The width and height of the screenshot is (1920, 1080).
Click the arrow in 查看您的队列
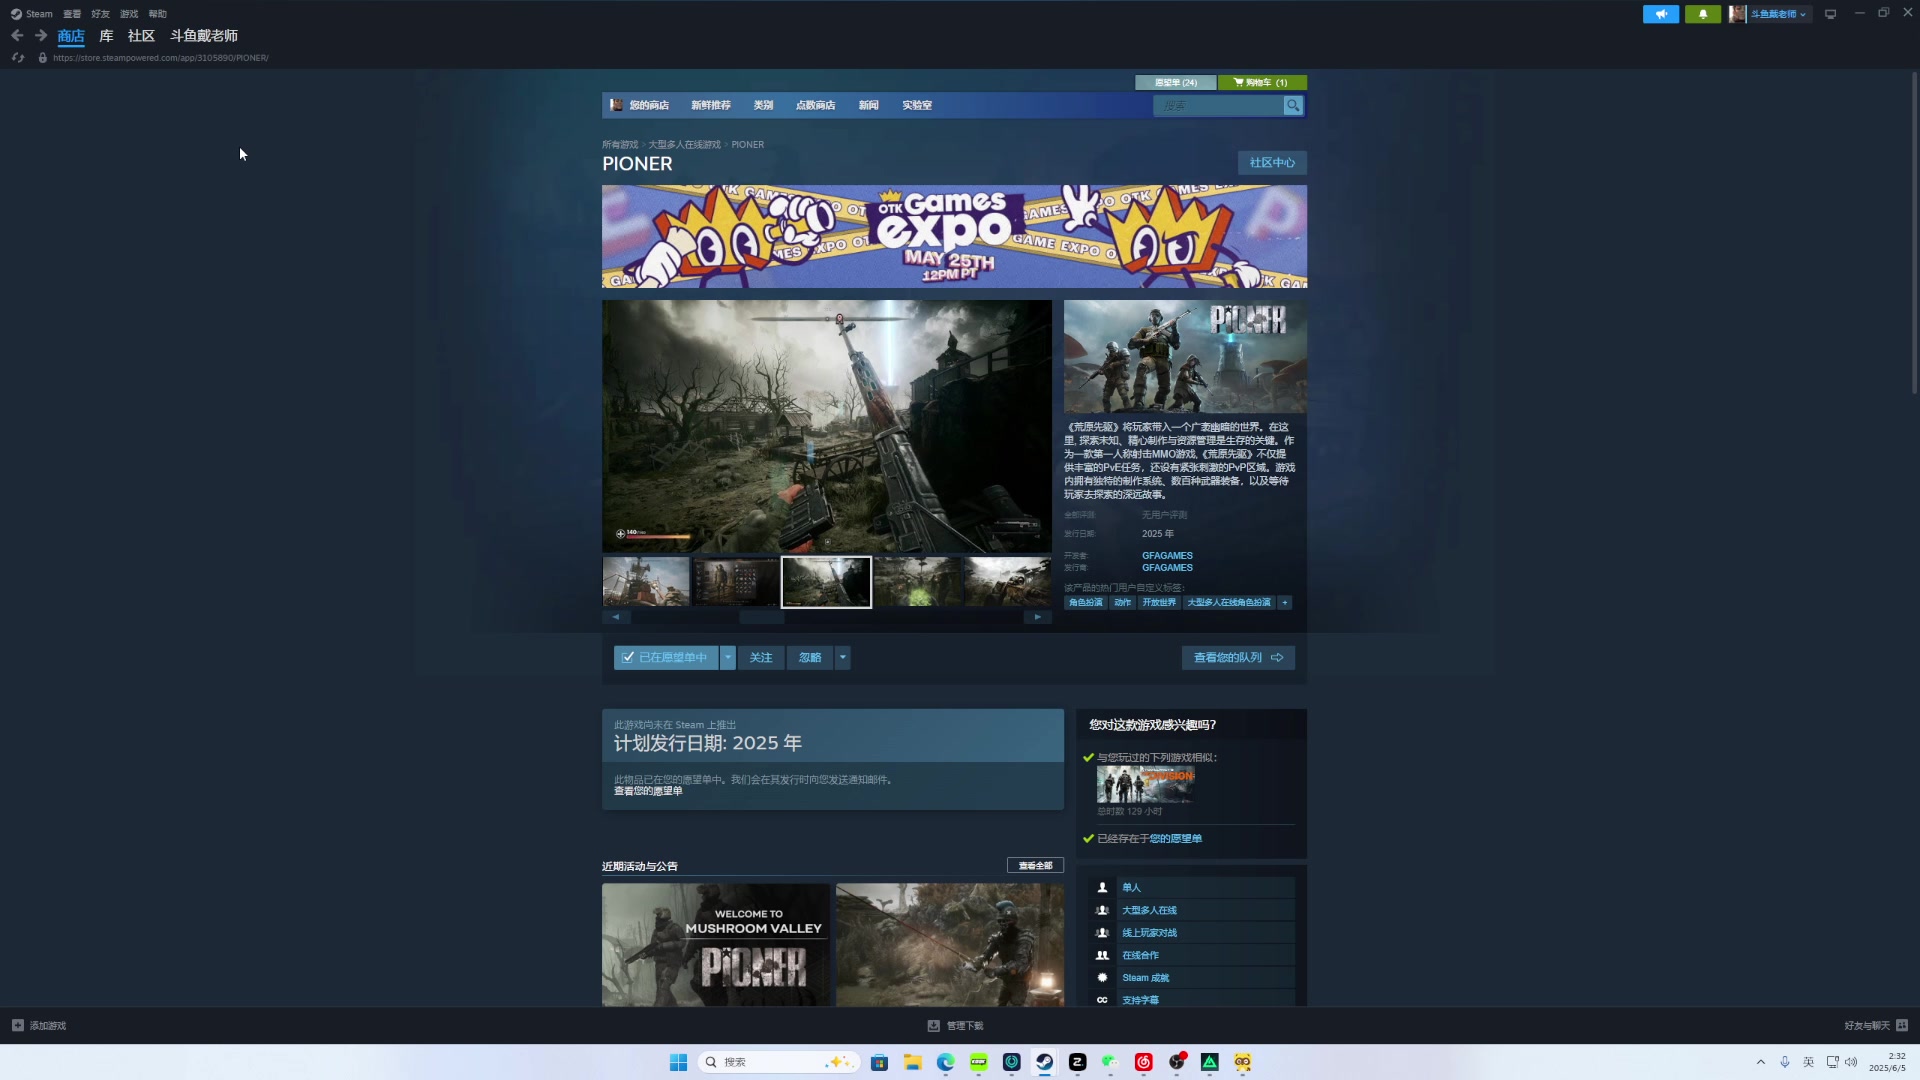(x=1277, y=657)
